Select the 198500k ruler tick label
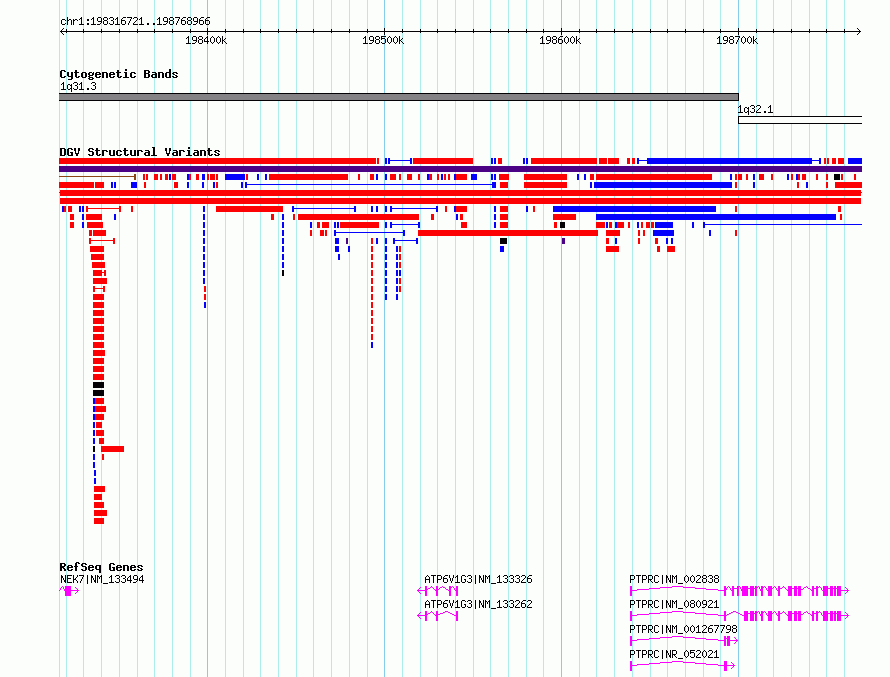This screenshot has height=677, width=890. pos(383,40)
